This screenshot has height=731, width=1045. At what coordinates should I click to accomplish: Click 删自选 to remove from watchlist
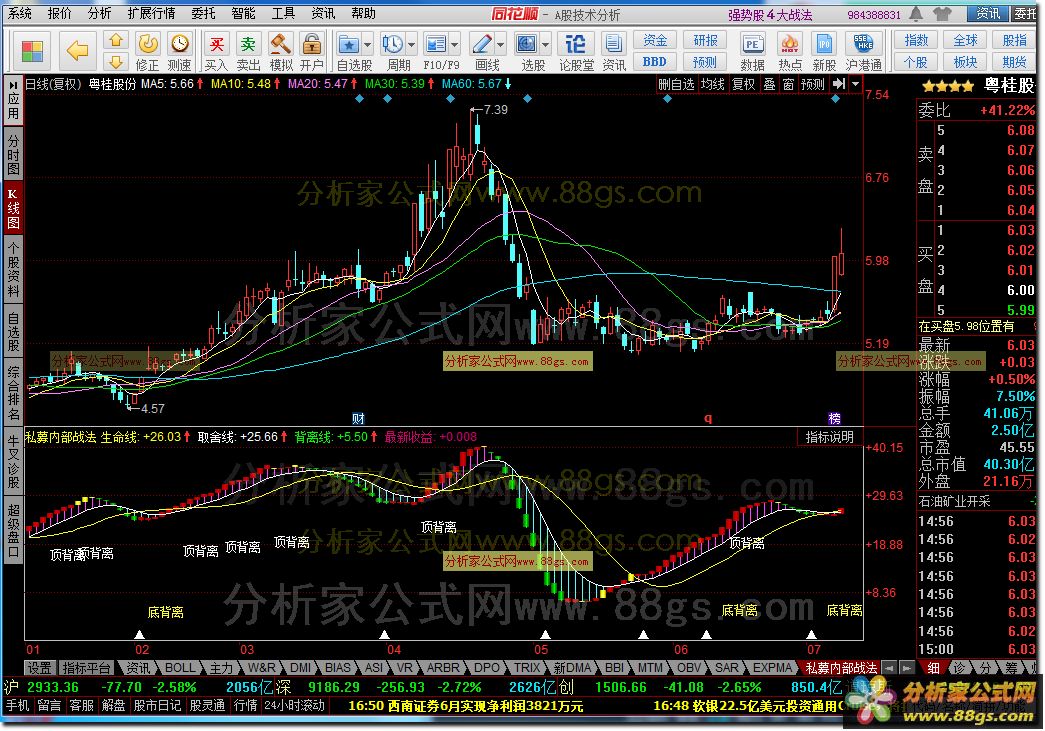tap(676, 85)
